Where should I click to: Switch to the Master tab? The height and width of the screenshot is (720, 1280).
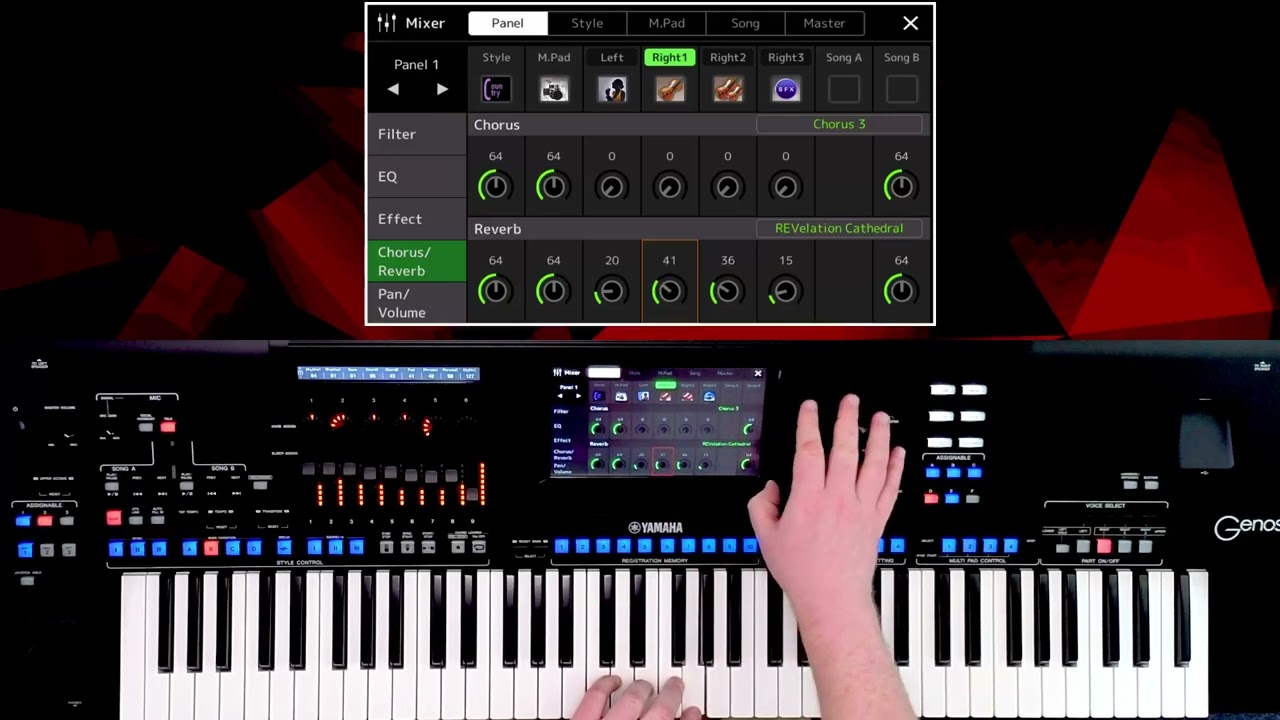(x=824, y=23)
